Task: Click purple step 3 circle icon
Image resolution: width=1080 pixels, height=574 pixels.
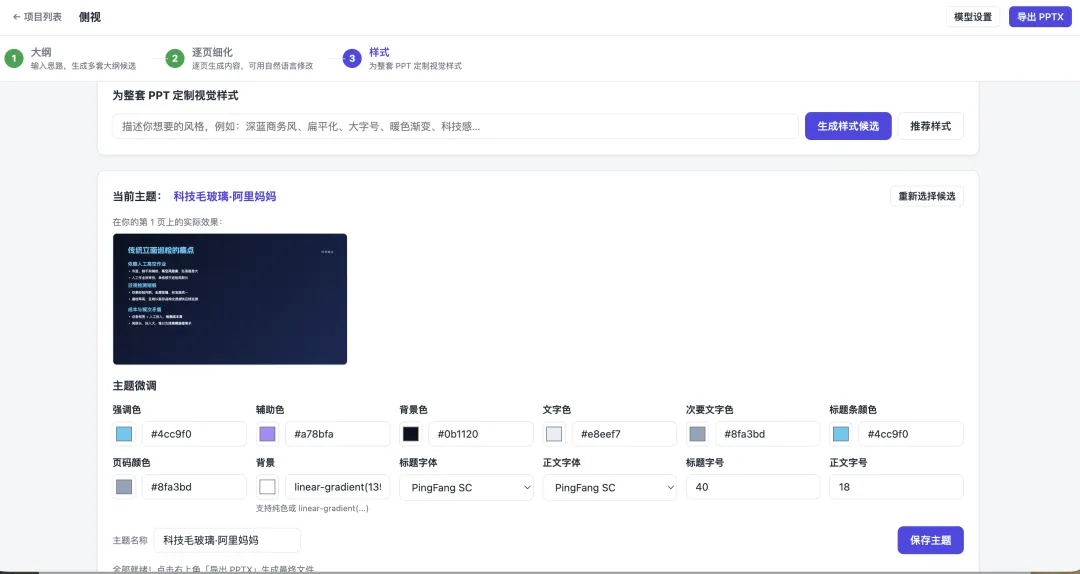Action: point(352,59)
